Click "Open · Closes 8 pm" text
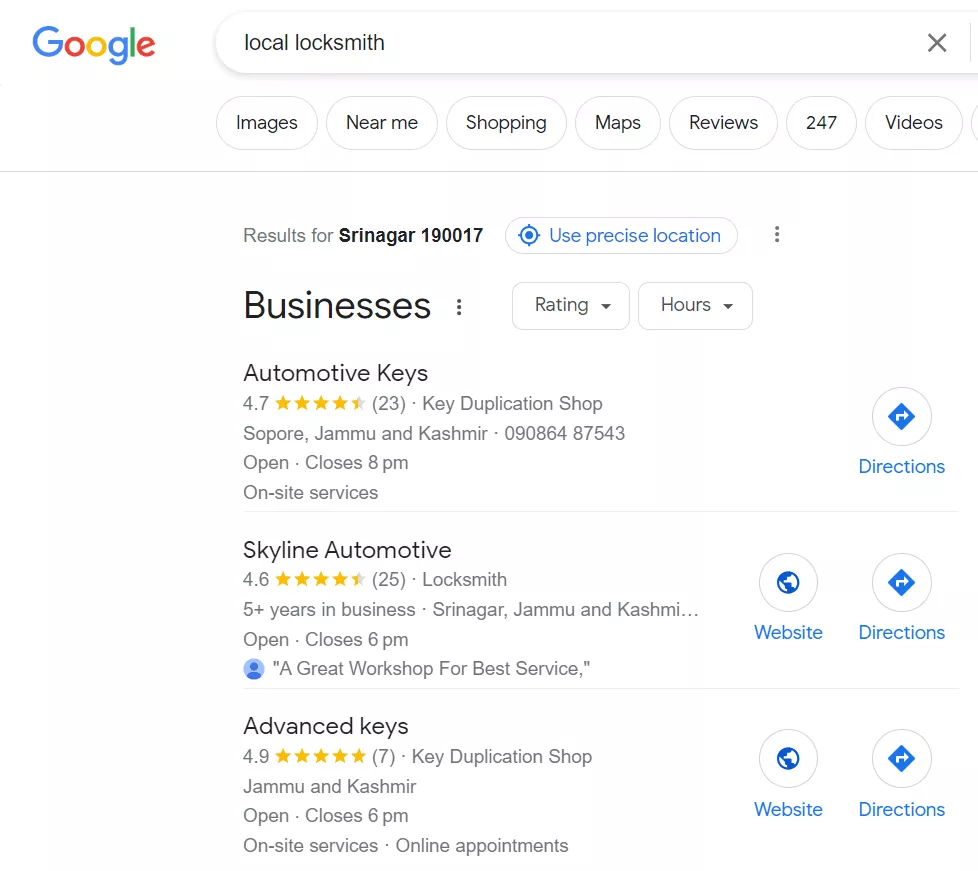Screen dimensions: 978x871 (326, 463)
